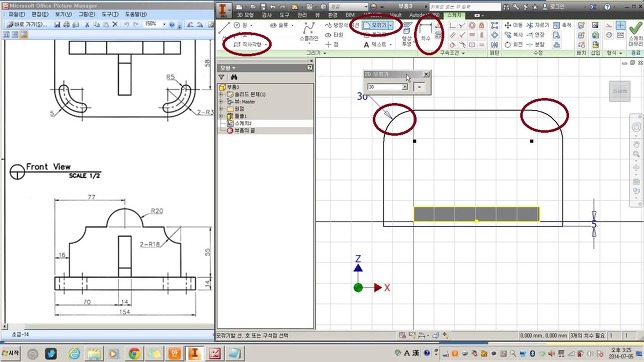Click Save icon in Picture Manager toolbar
The width and height of the screenshot is (644, 362).
pyautogui.click(x=57, y=25)
